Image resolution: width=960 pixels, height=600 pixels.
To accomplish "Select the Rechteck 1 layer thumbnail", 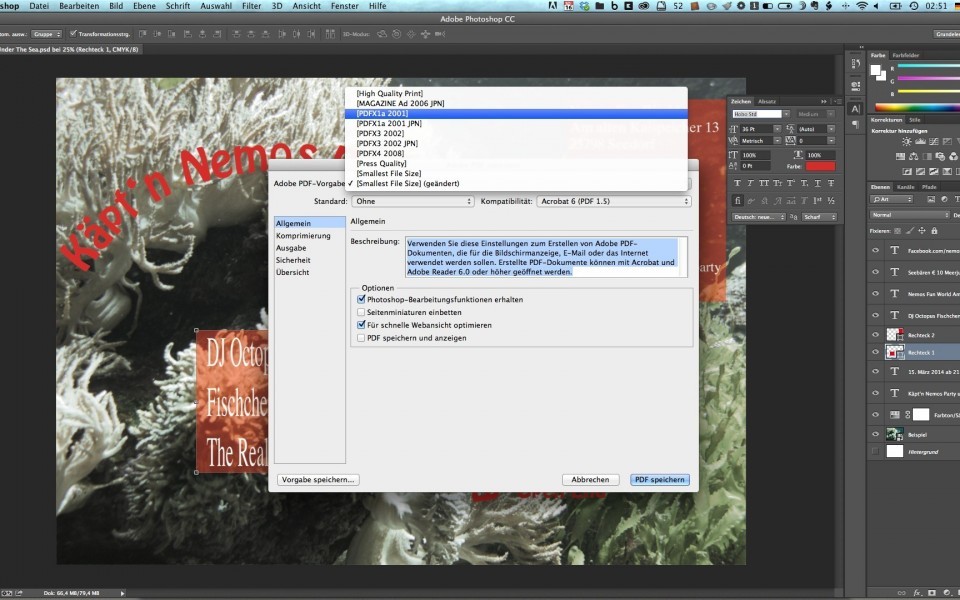I will [x=894, y=352].
